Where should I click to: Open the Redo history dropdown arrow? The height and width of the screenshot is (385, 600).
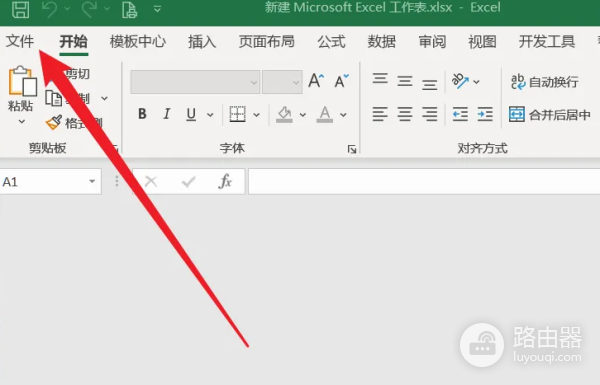107,8
